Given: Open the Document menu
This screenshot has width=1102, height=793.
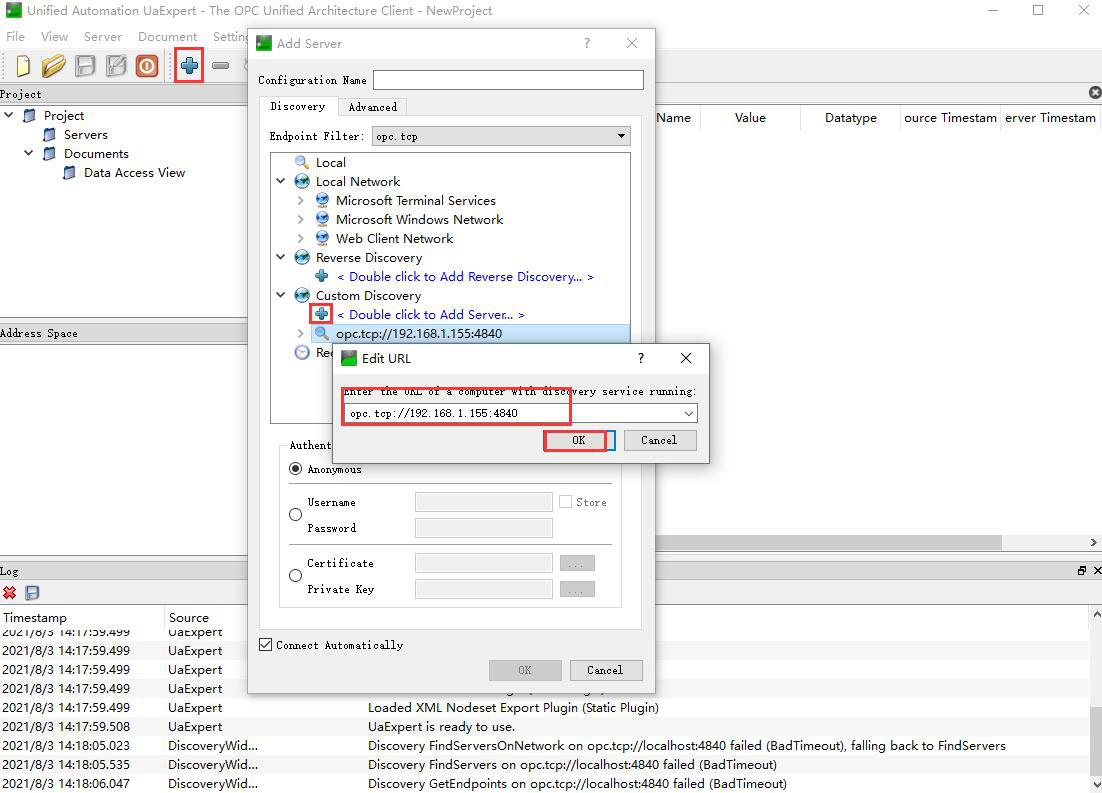Looking at the screenshot, I should (167, 37).
